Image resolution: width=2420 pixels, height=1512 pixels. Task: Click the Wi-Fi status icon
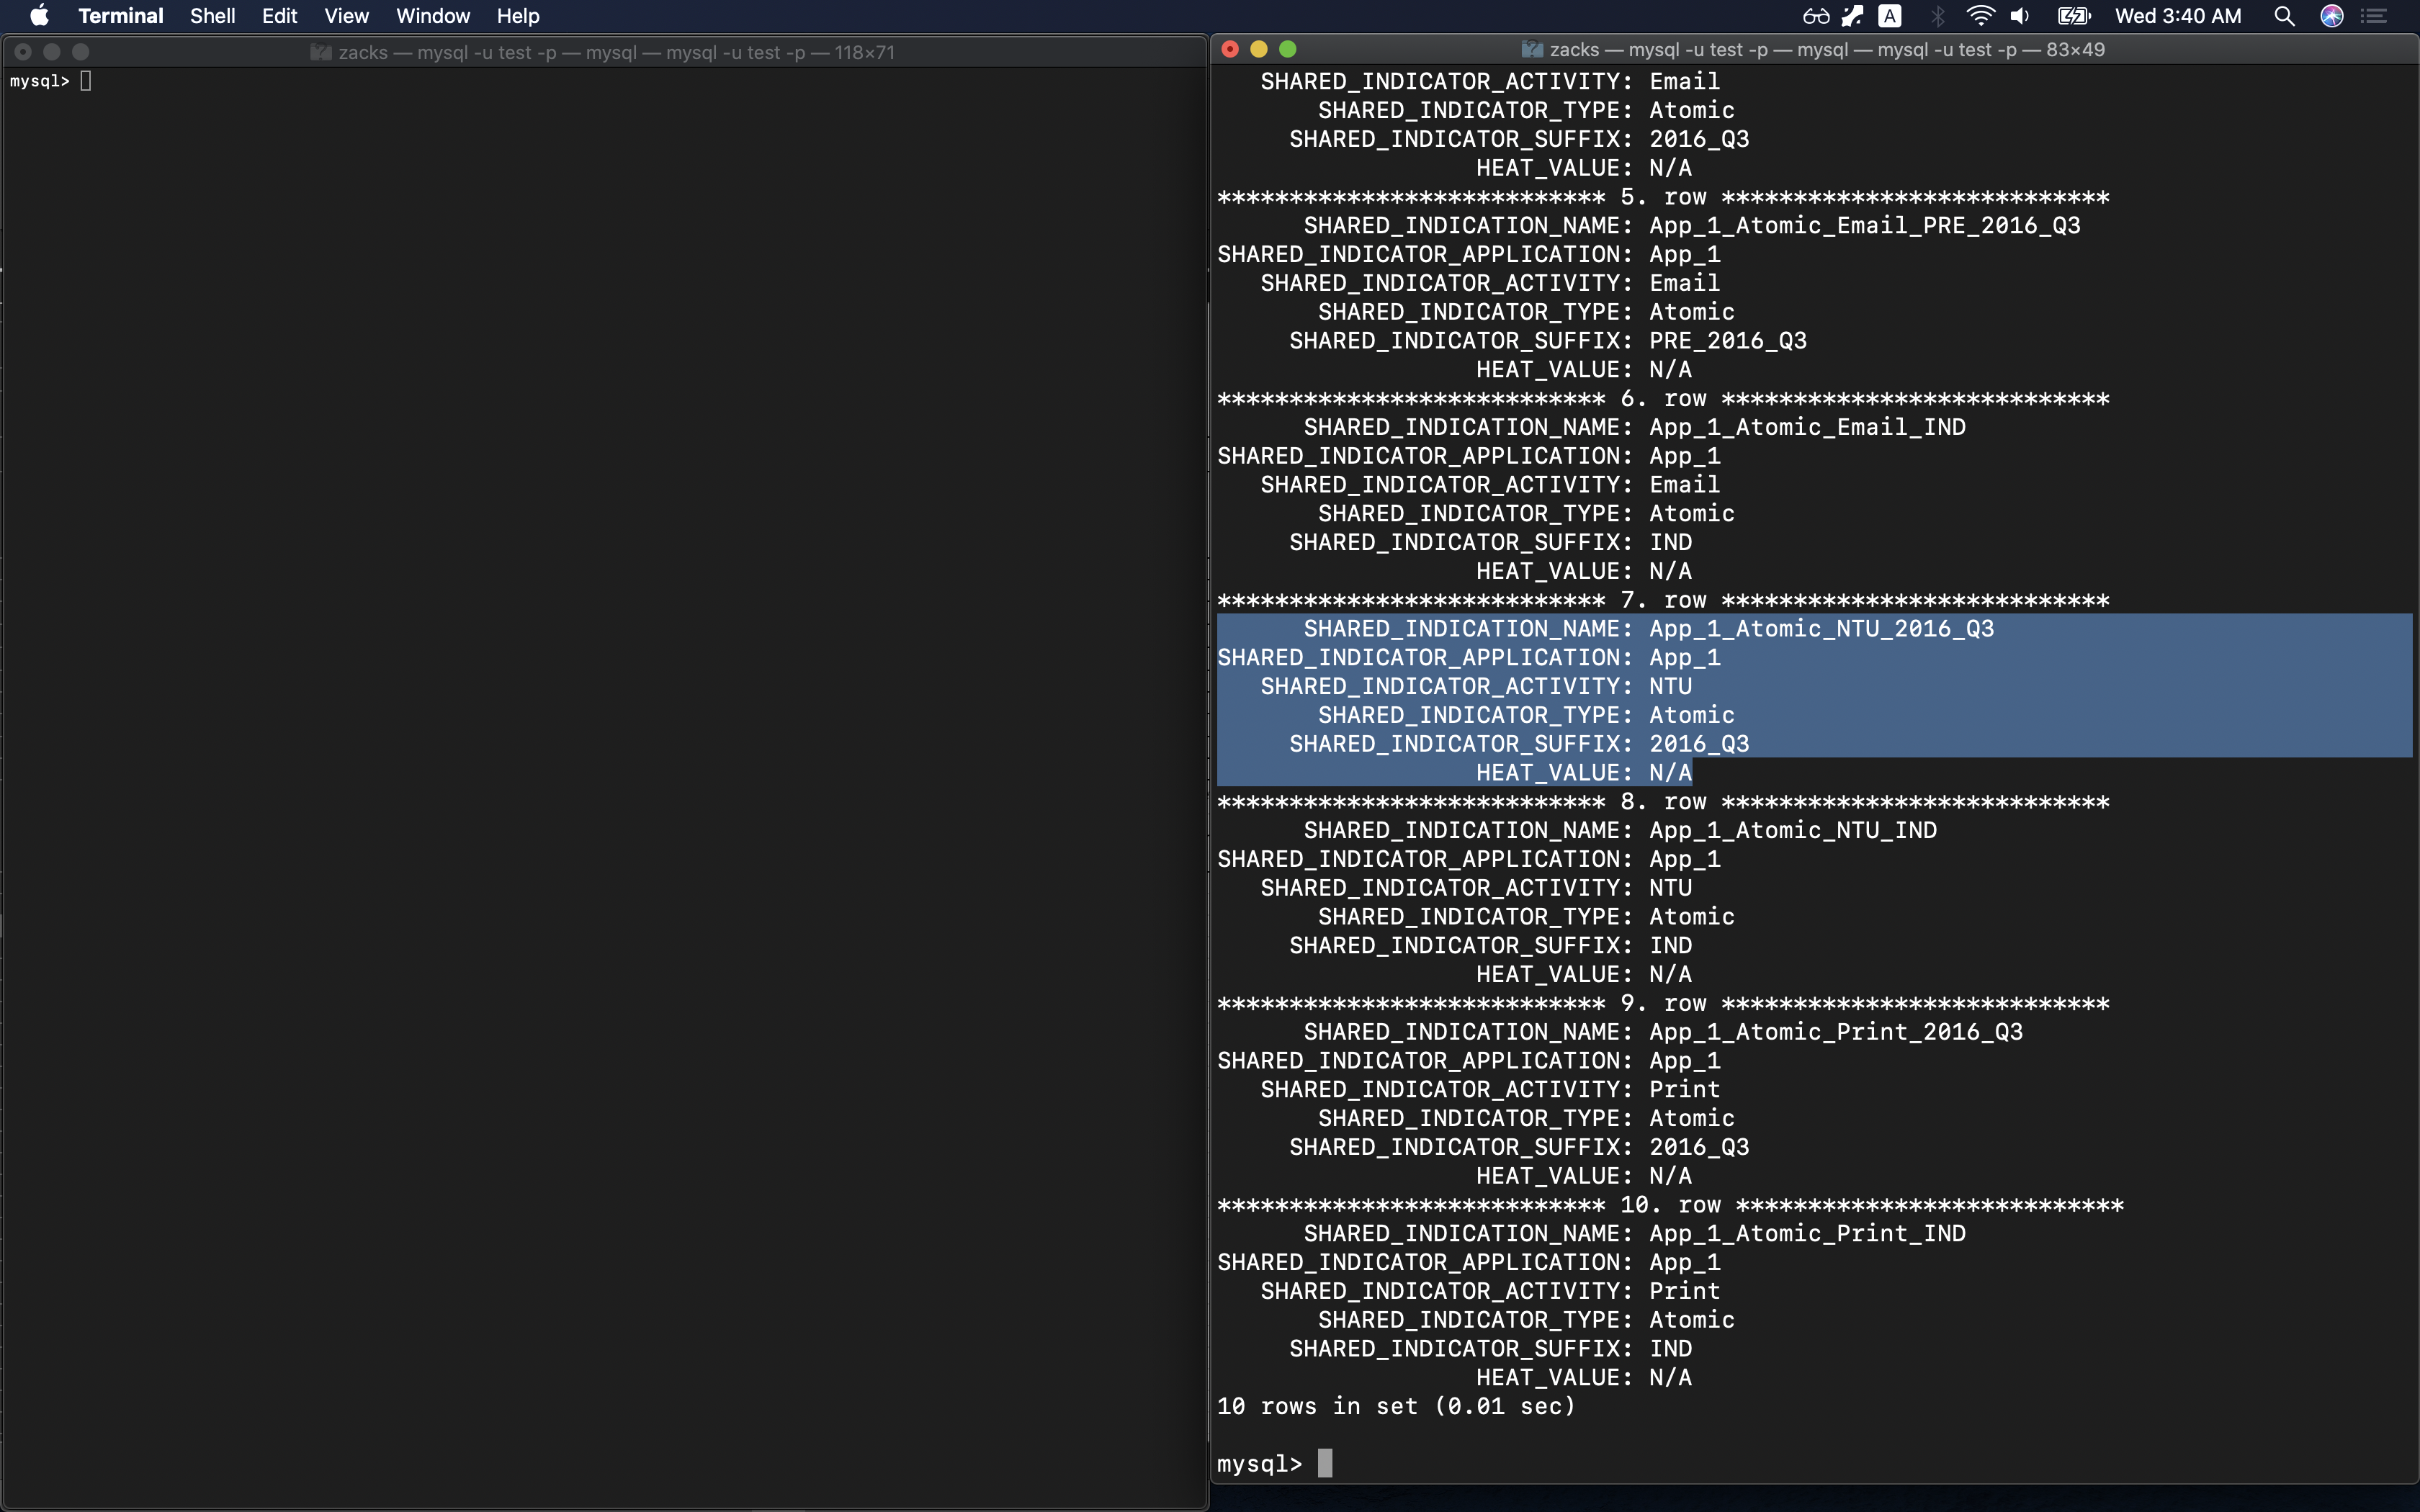coord(1979,16)
